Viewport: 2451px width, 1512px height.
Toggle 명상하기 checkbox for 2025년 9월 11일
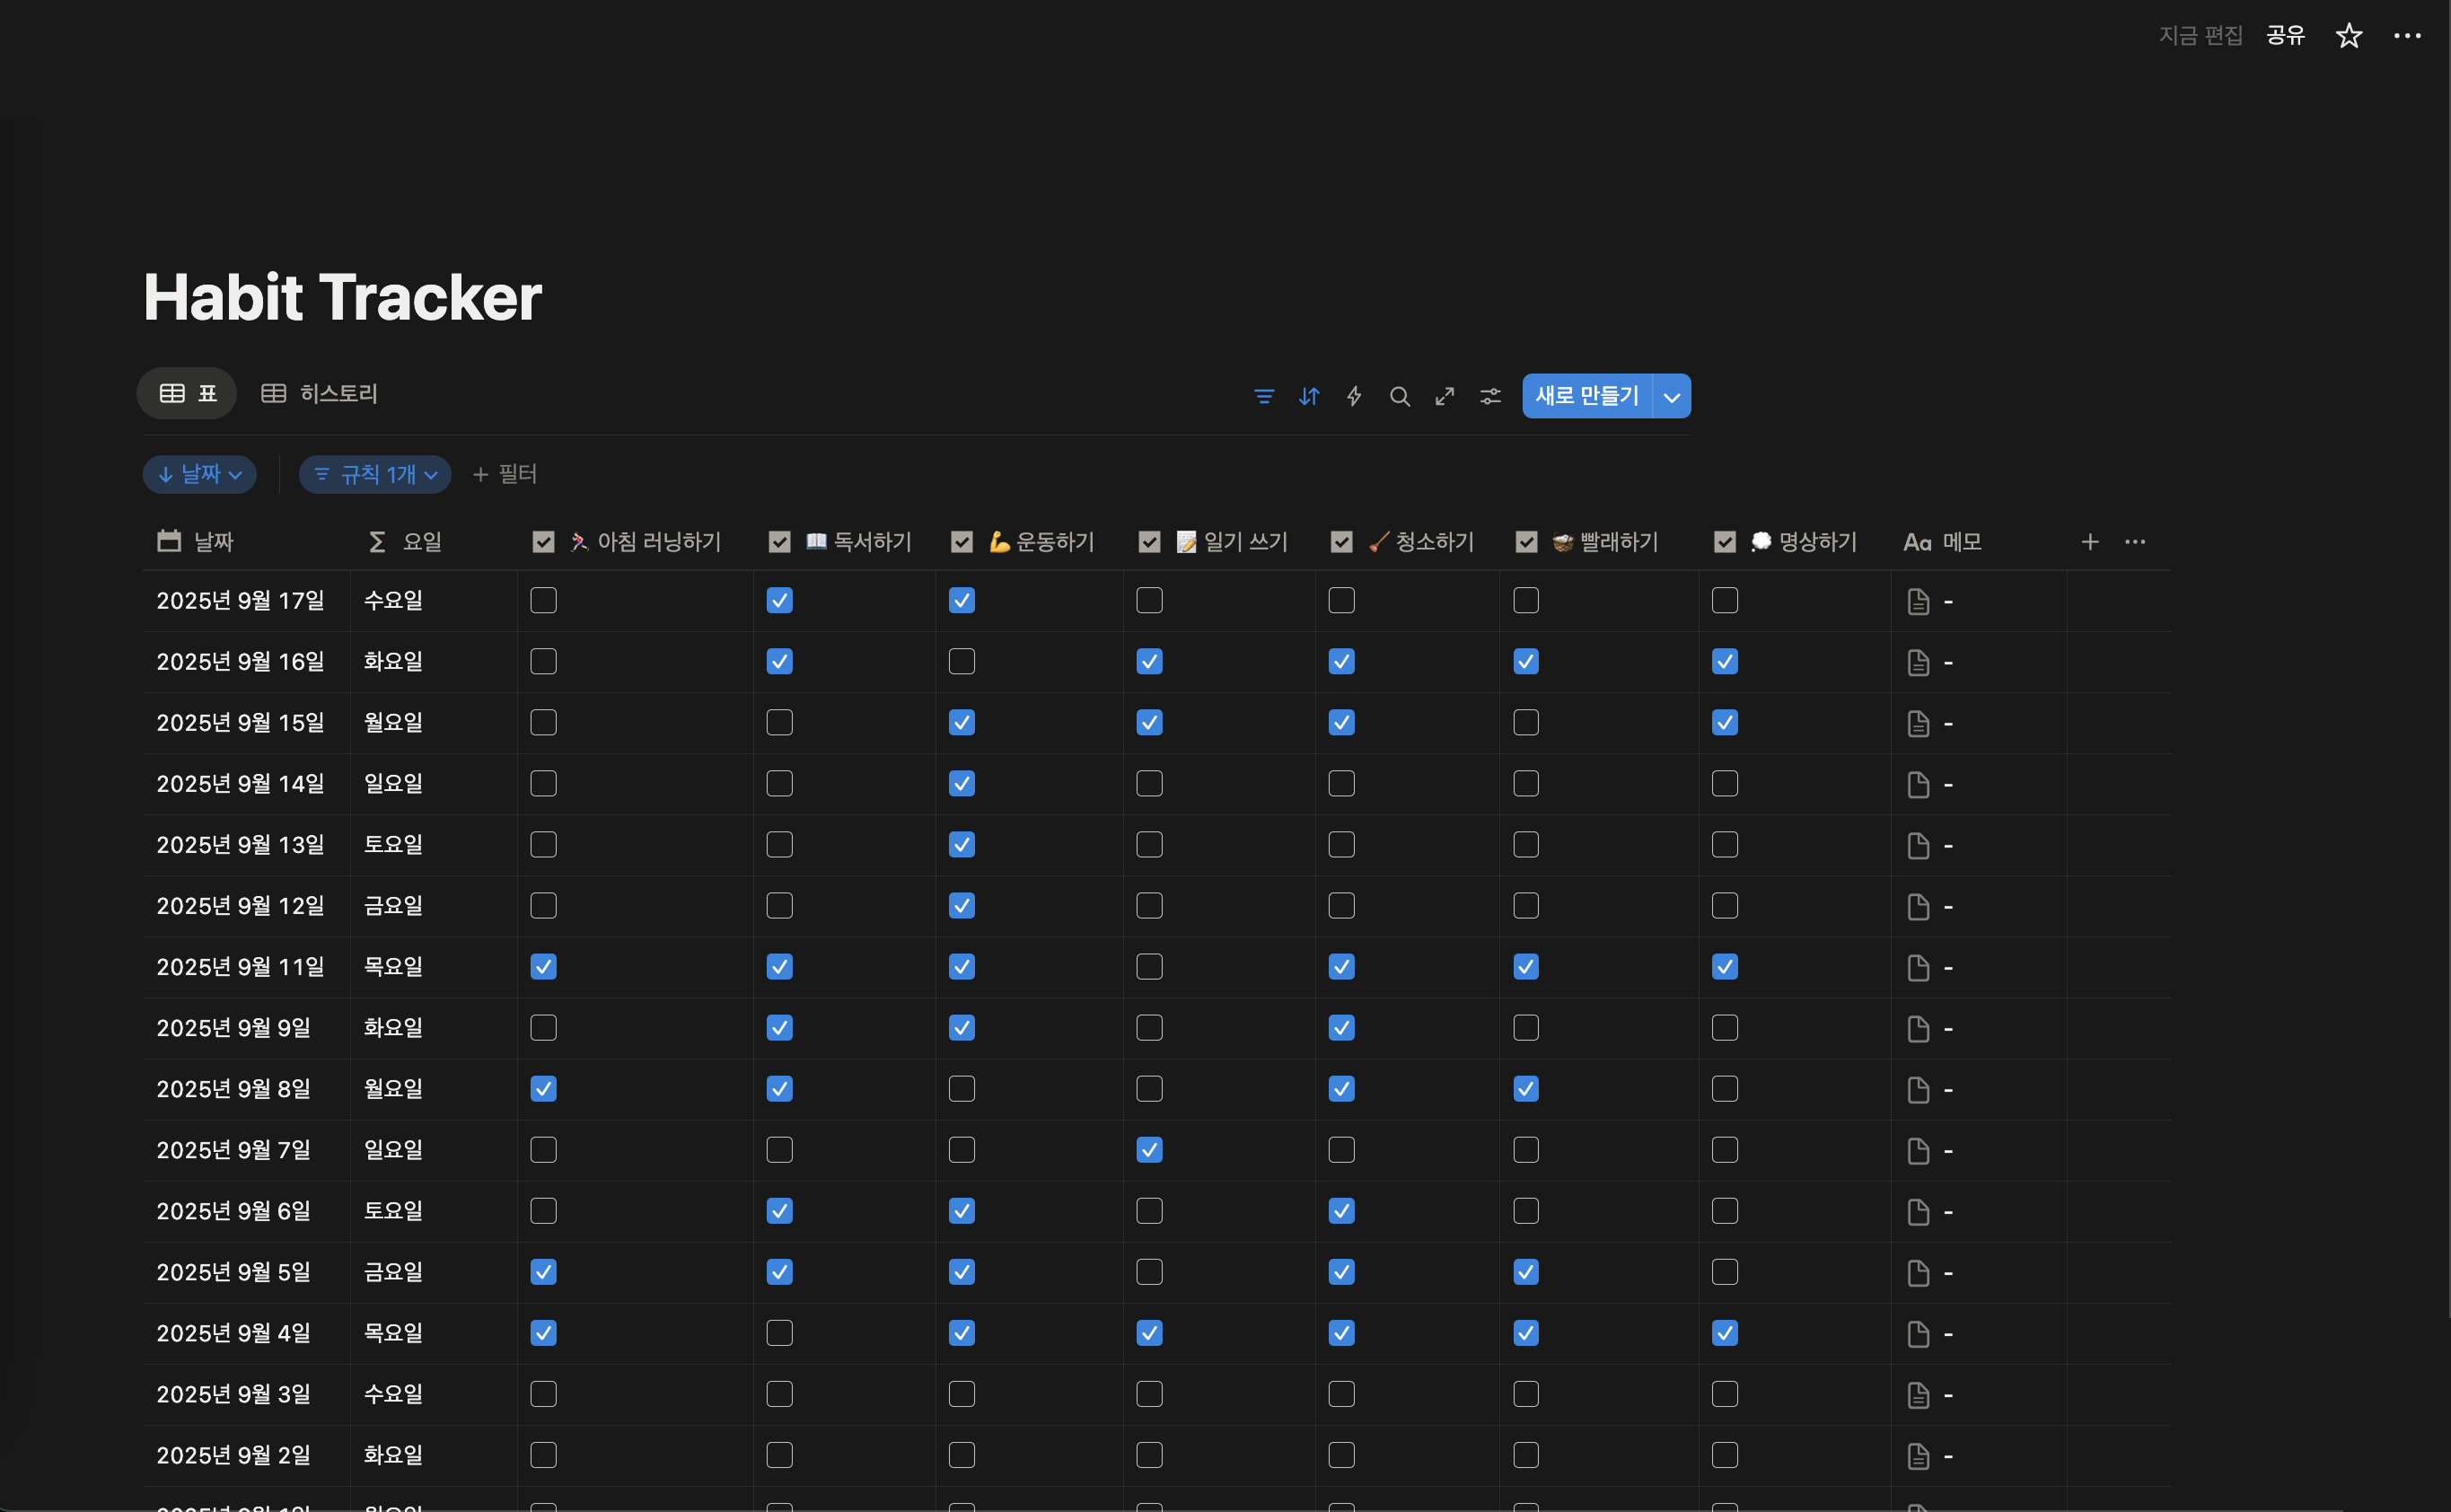(x=1724, y=967)
